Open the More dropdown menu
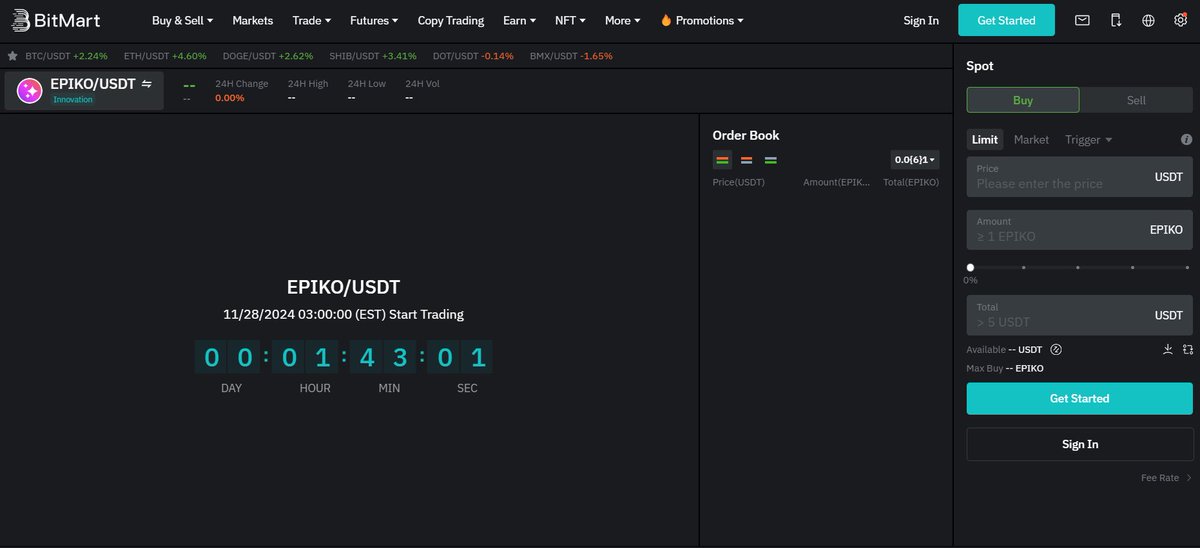 623,20
